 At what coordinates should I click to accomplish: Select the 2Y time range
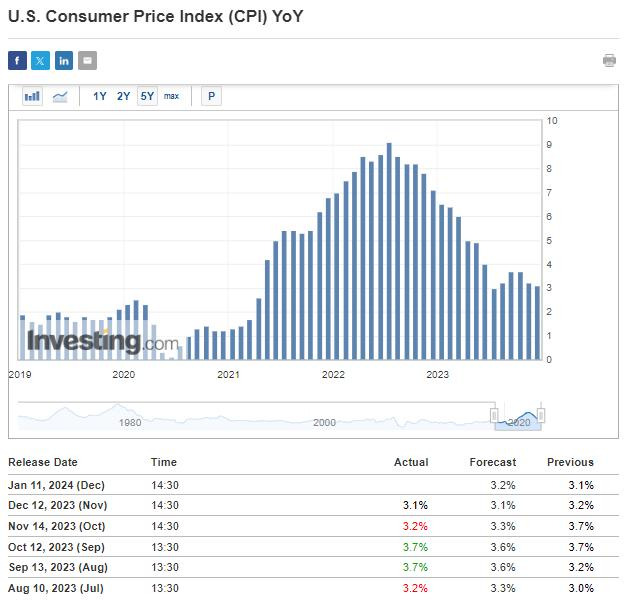123,96
